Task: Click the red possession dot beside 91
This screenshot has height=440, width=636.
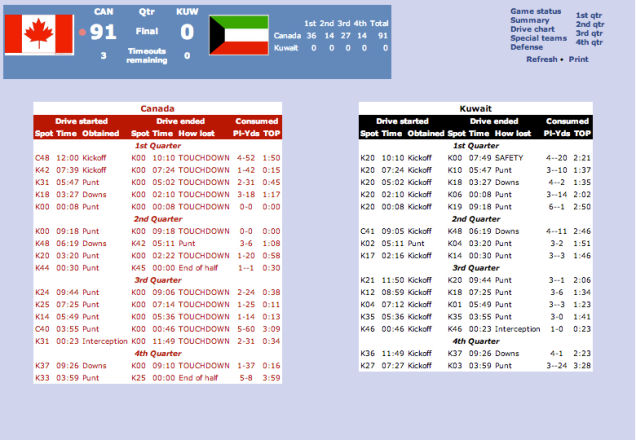Action: 82,32
